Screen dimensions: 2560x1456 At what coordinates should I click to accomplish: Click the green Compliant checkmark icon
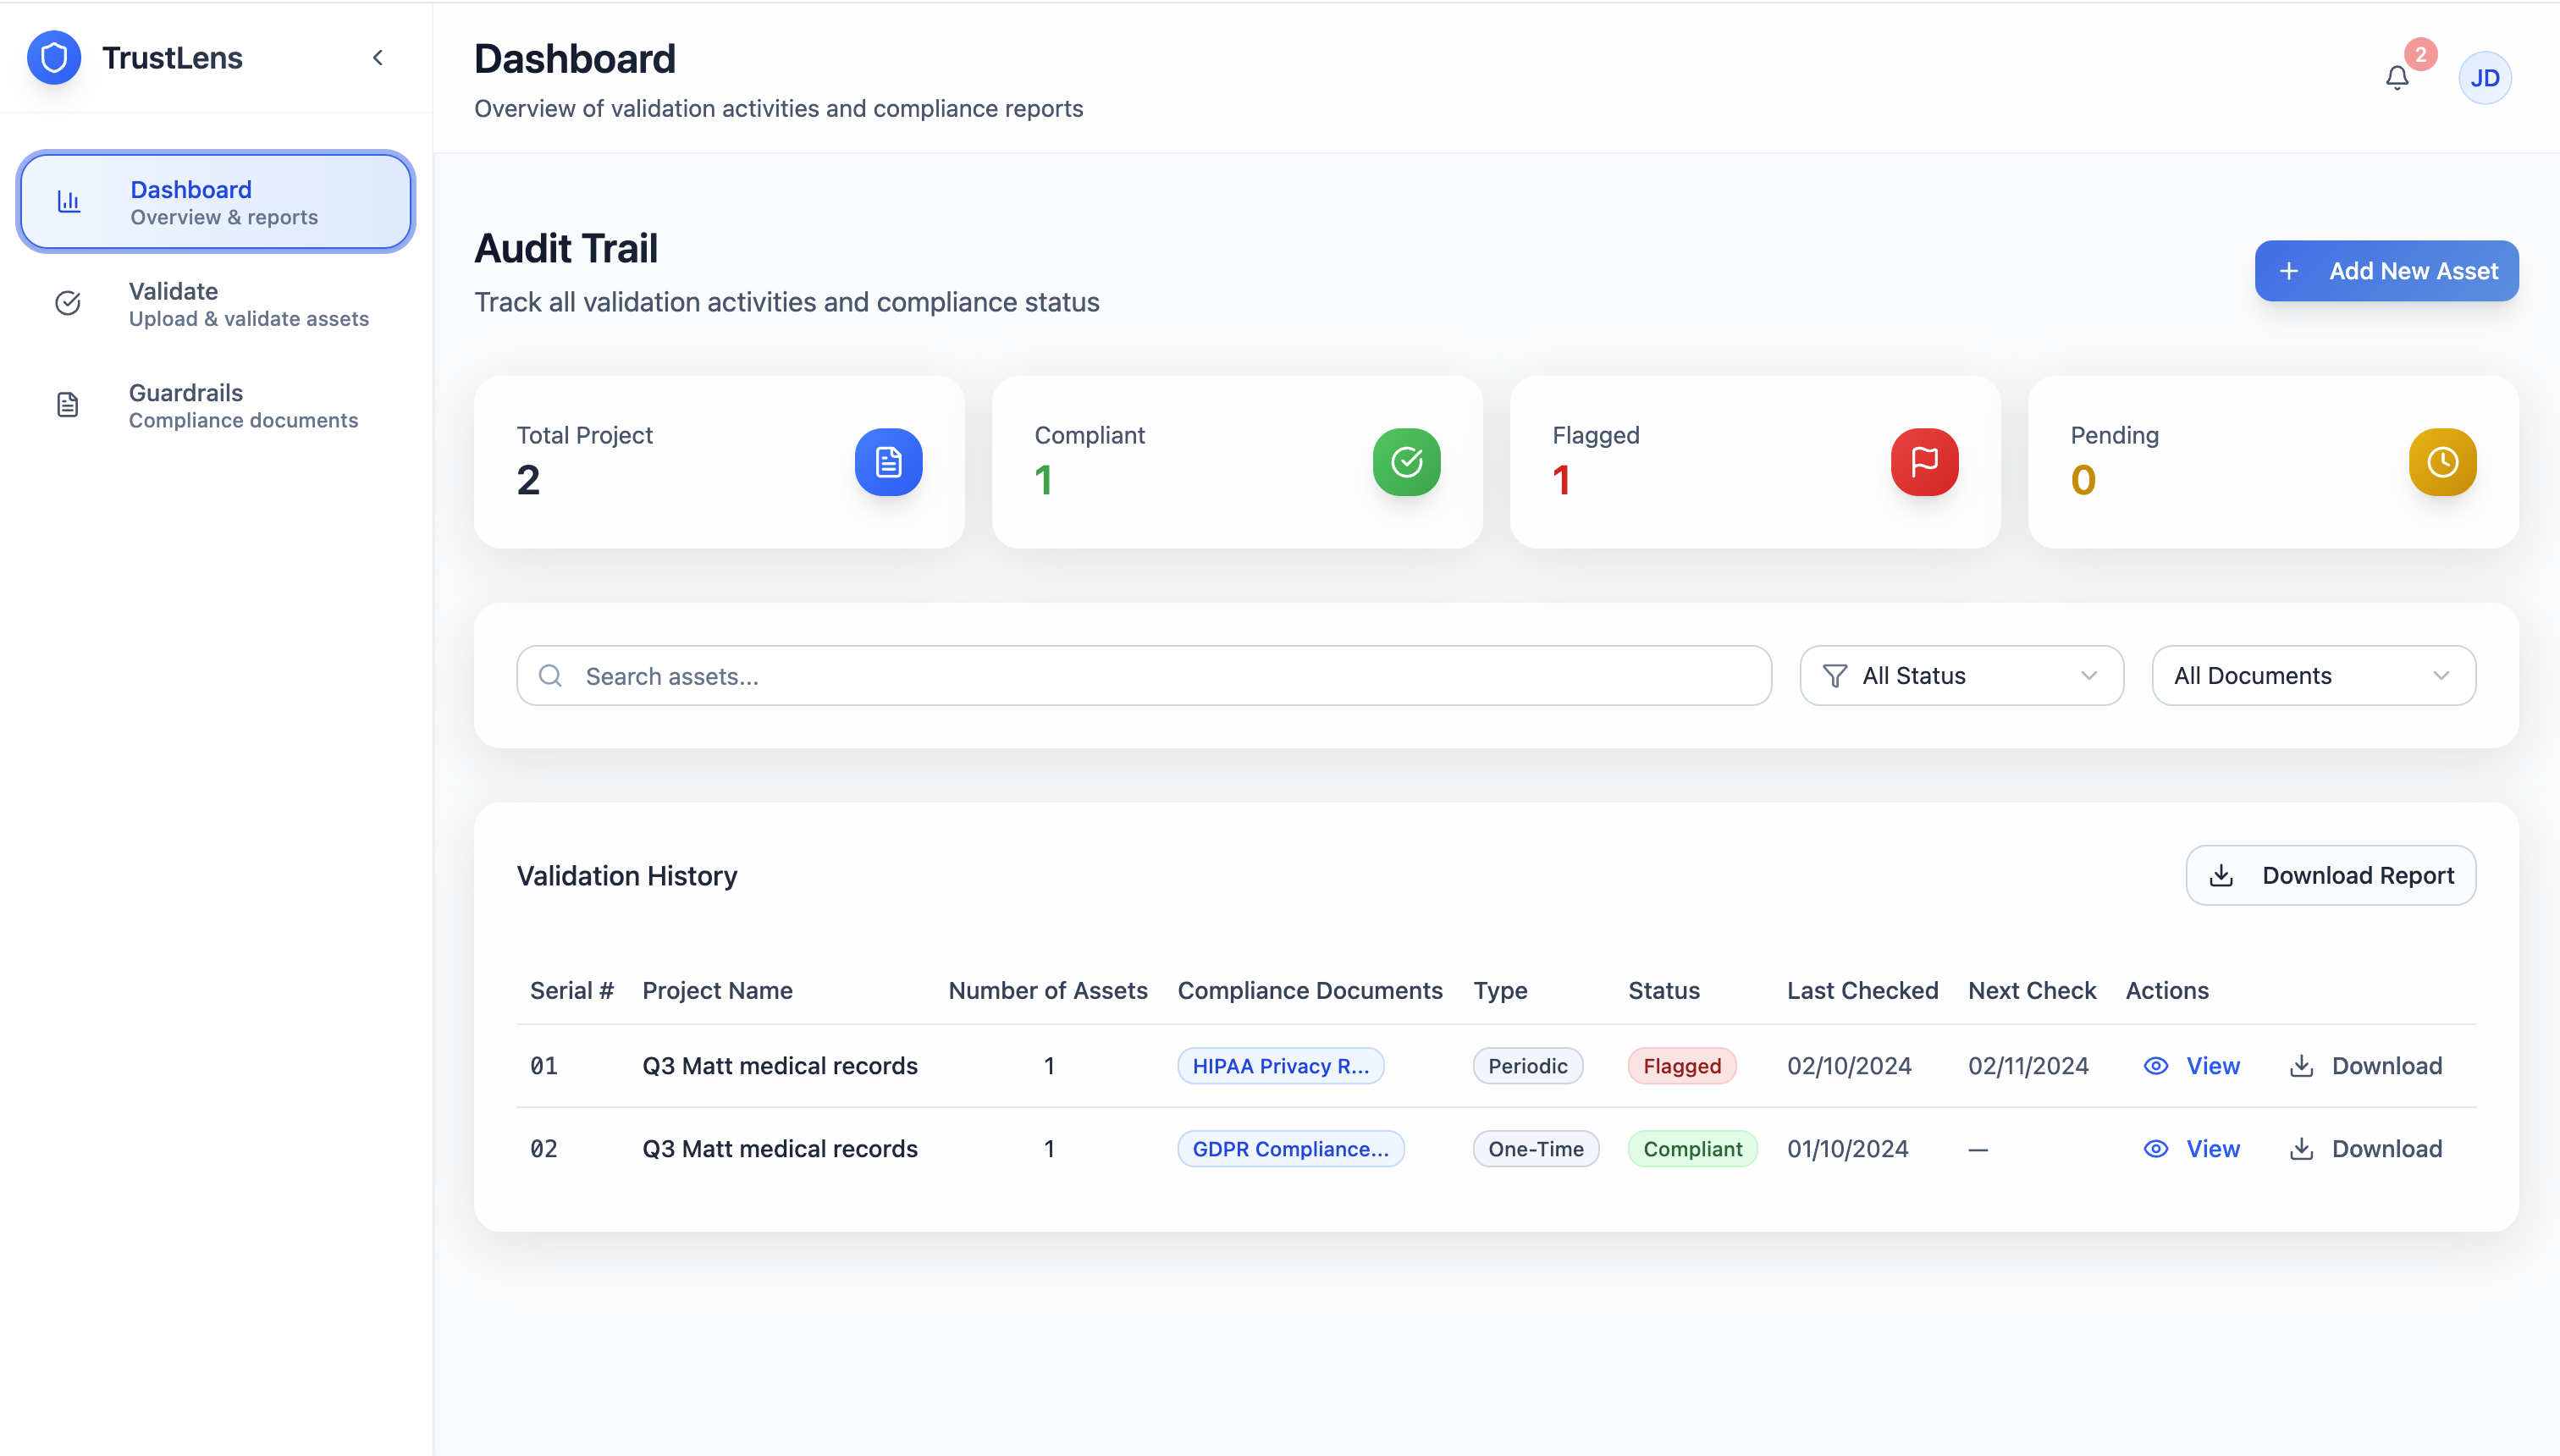point(1406,462)
